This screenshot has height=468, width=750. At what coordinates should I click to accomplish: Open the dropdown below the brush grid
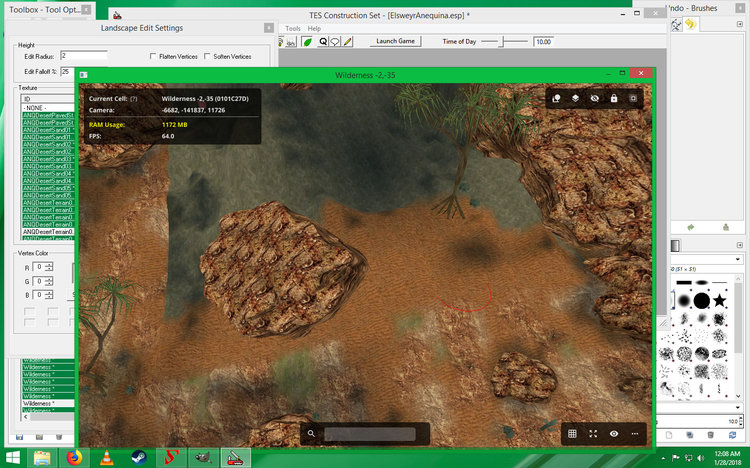click(738, 407)
